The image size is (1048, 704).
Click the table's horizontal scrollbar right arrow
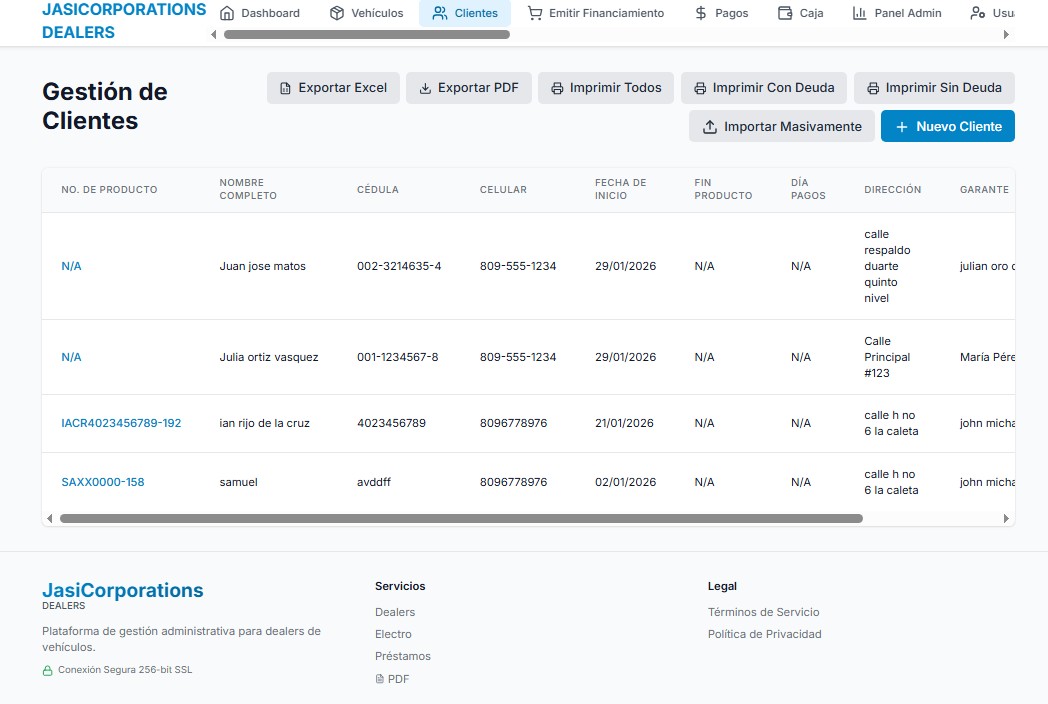pos(1006,519)
